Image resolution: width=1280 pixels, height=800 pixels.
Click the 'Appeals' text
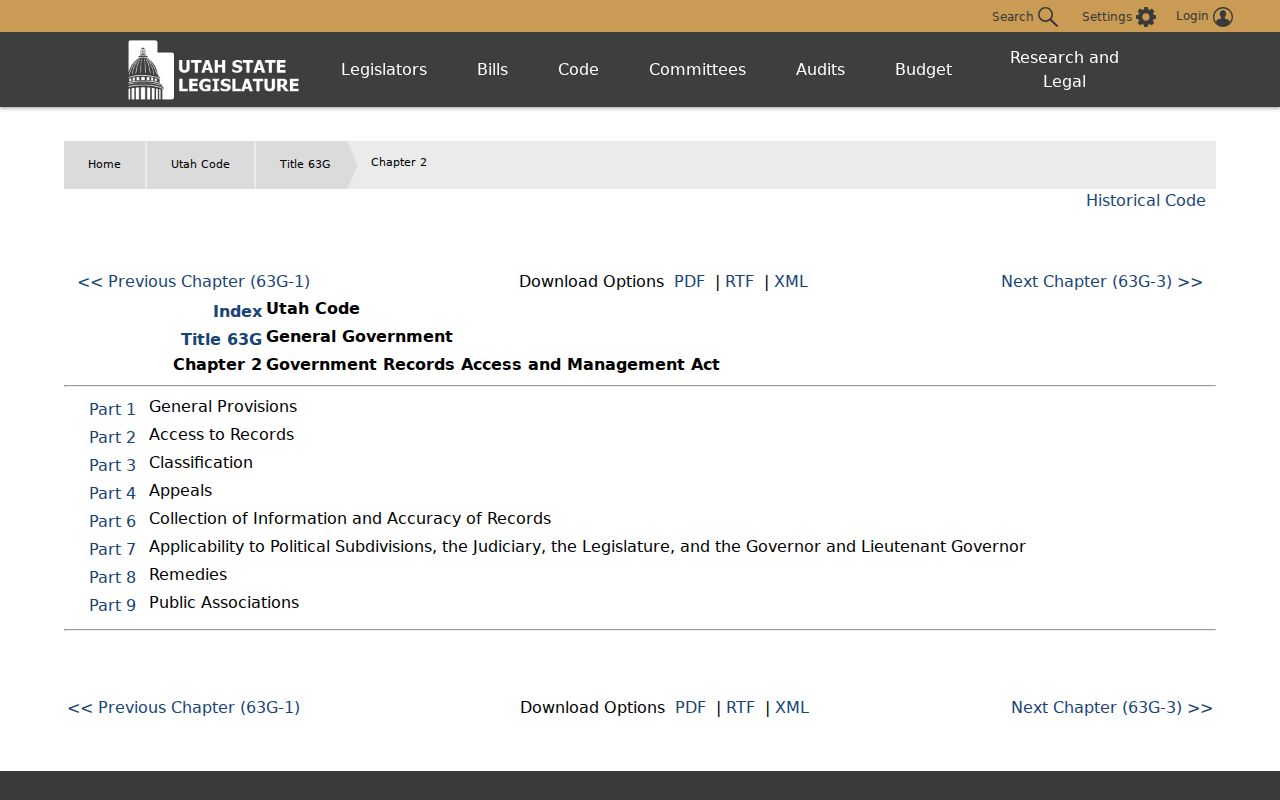point(181,490)
